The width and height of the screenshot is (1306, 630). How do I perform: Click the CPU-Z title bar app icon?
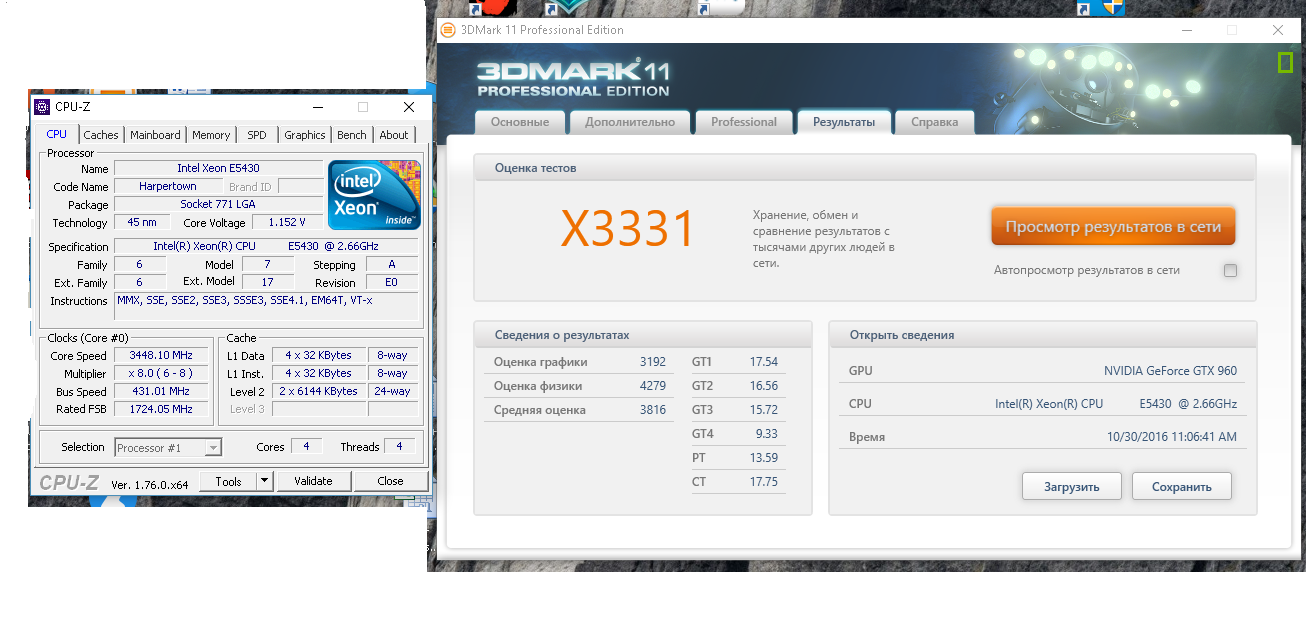click(x=42, y=107)
